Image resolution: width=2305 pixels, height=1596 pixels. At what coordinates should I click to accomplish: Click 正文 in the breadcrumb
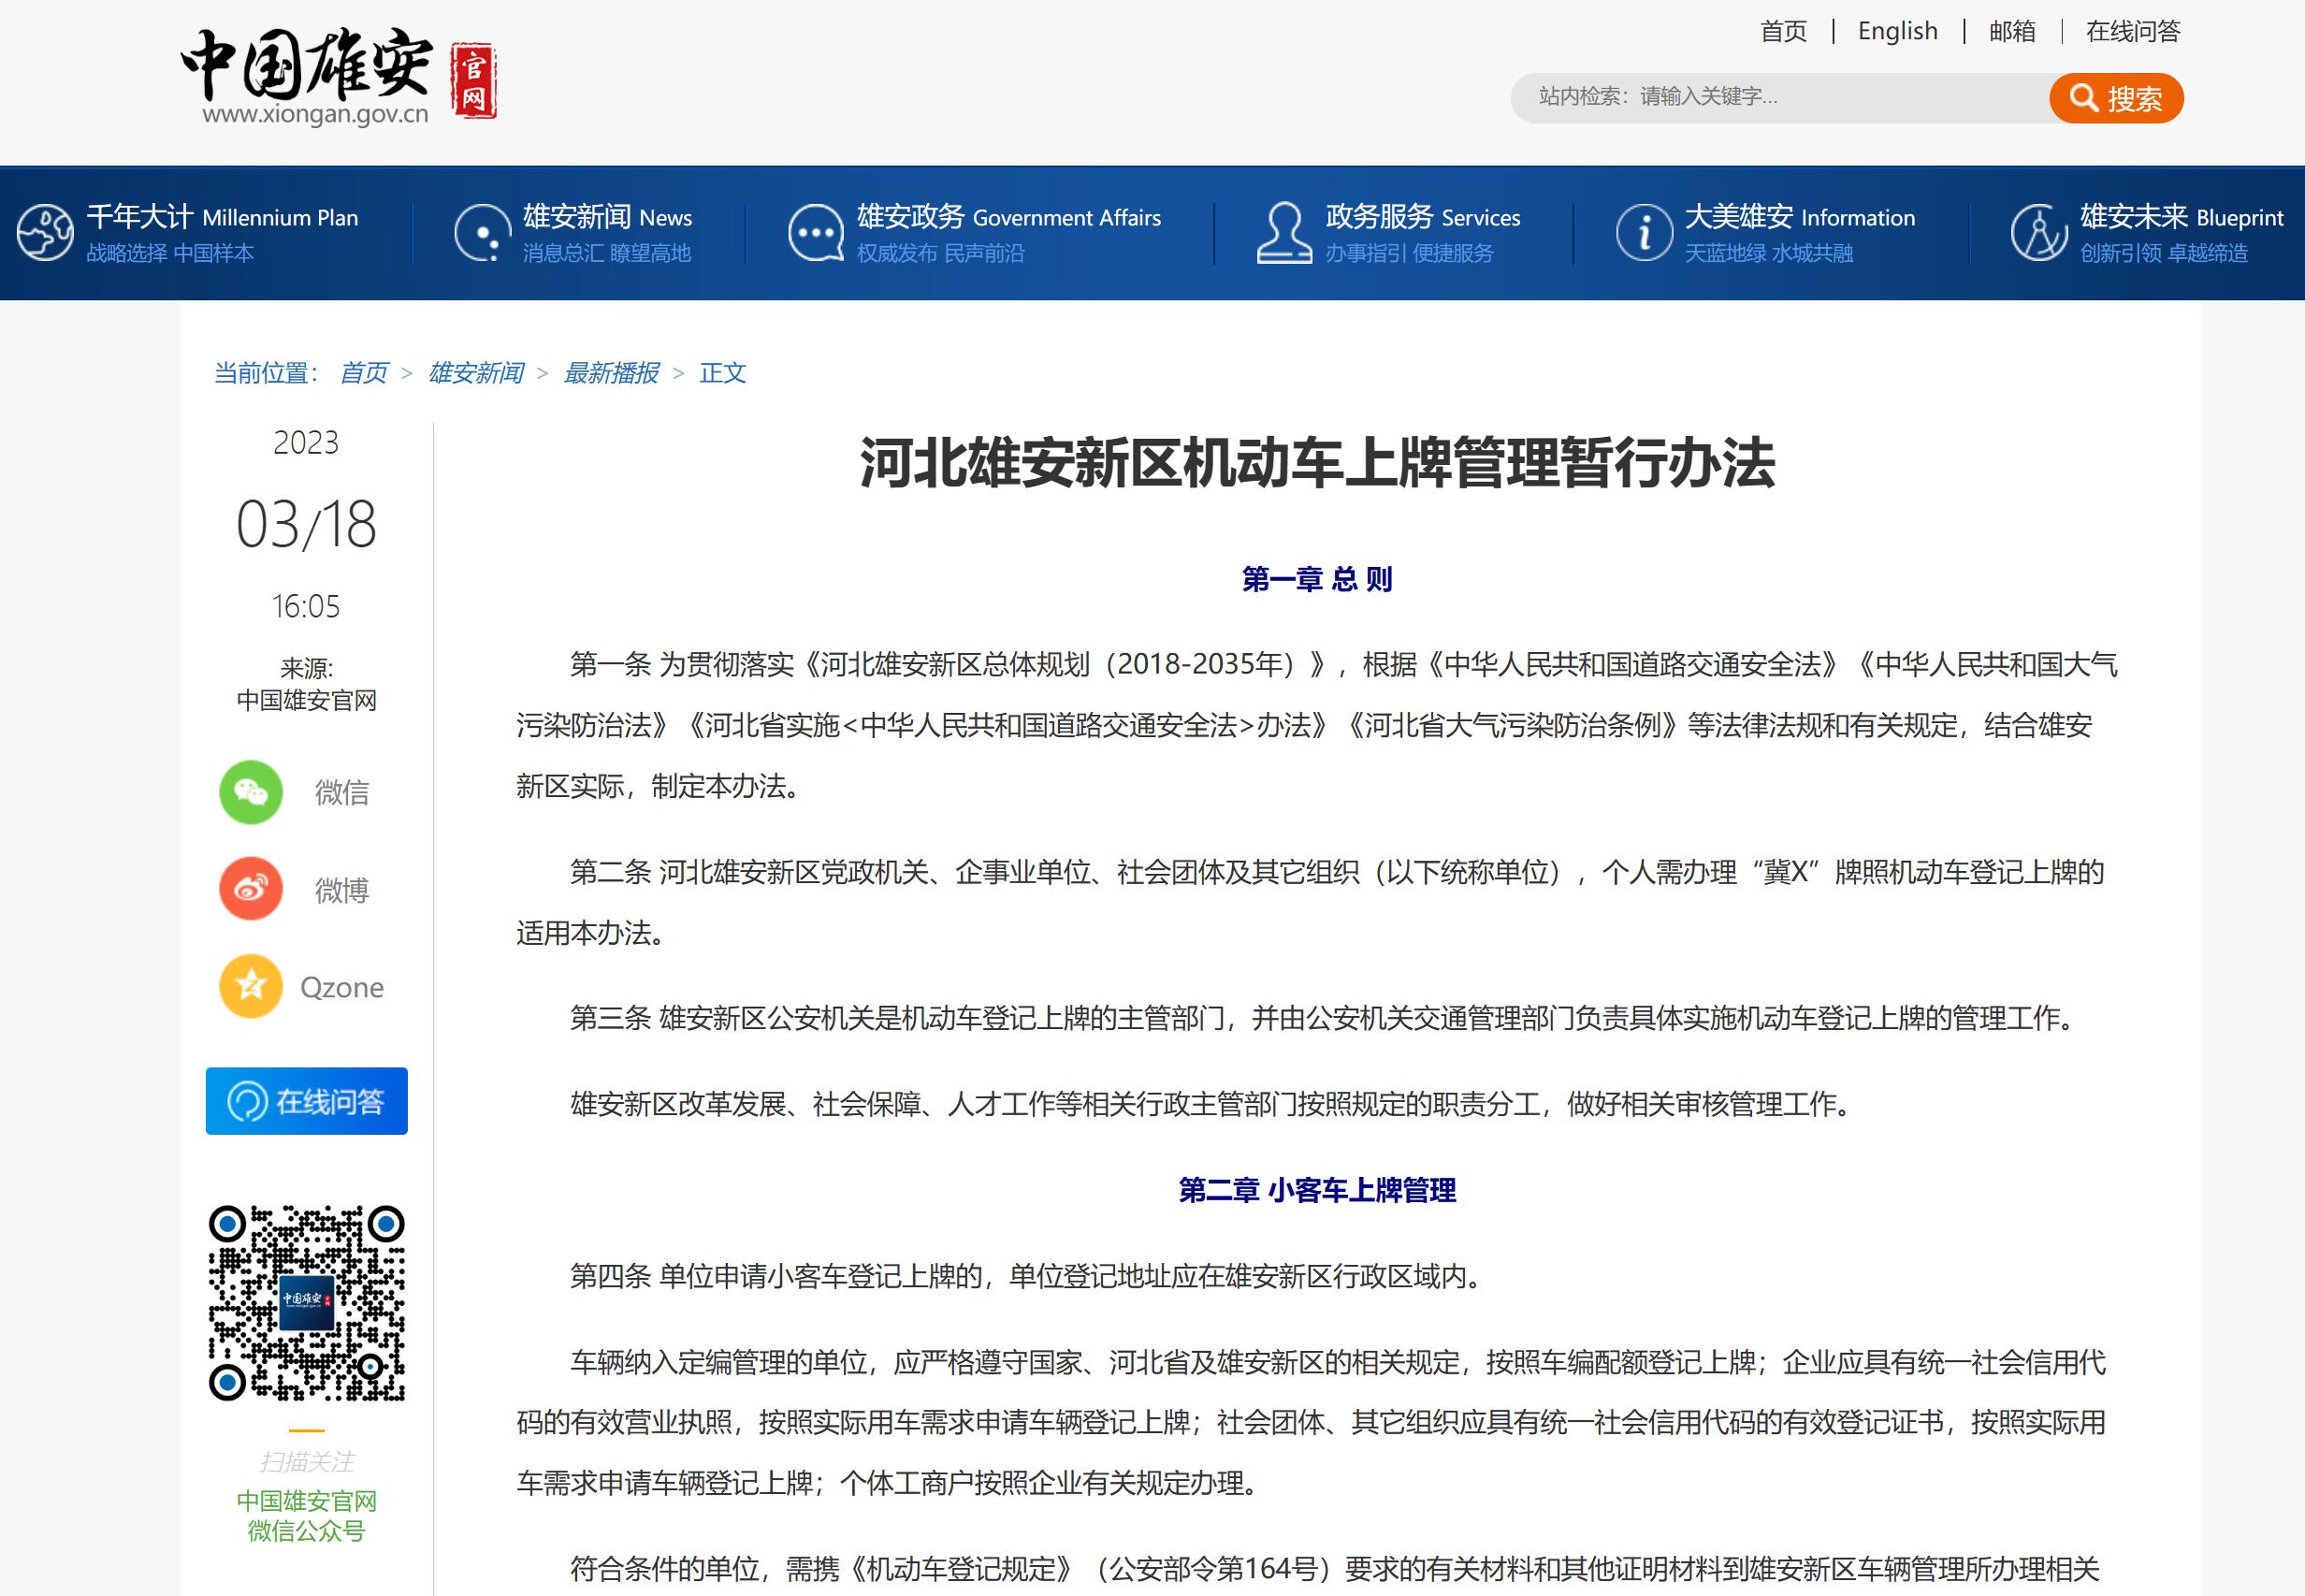click(723, 373)
